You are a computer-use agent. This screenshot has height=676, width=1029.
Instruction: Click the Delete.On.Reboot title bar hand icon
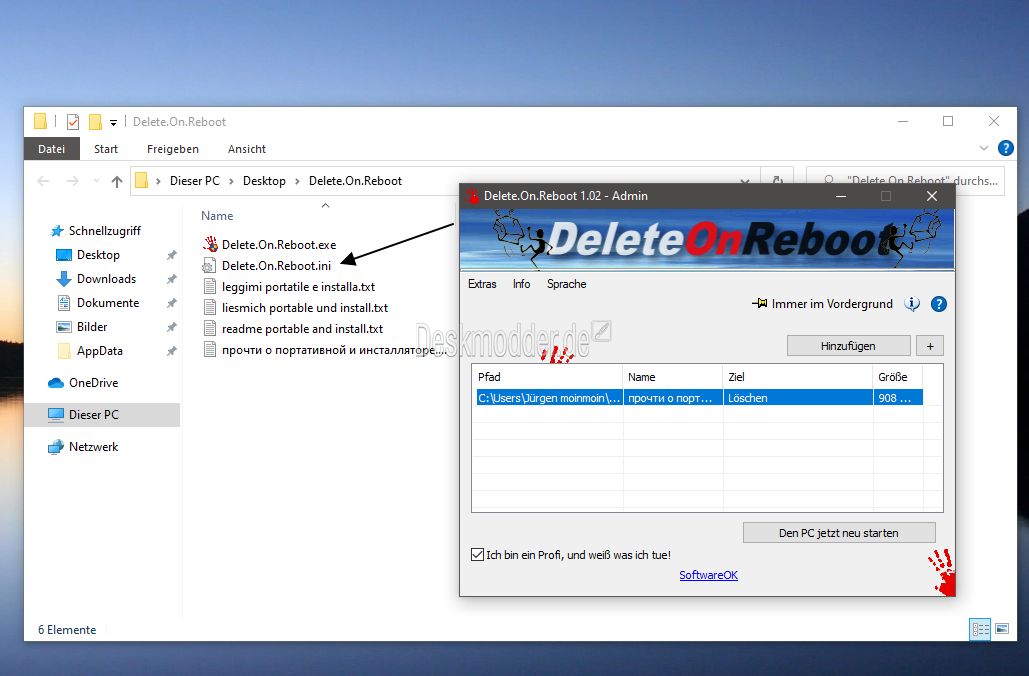tap(472, 196)
